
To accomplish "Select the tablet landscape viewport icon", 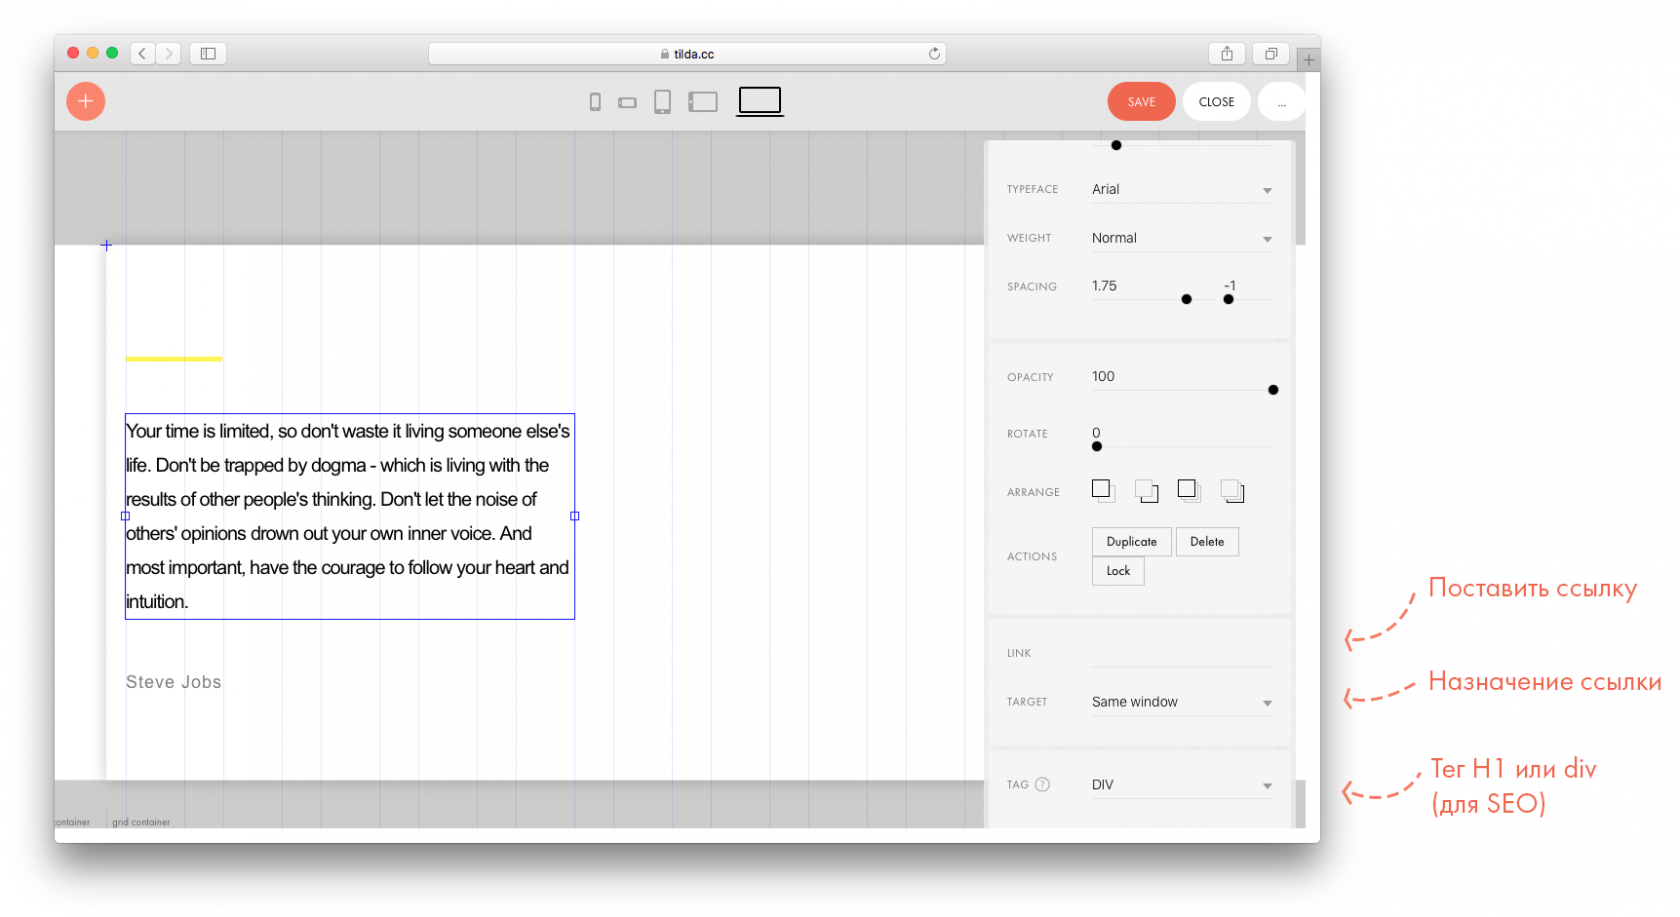I will pos(703,102).
